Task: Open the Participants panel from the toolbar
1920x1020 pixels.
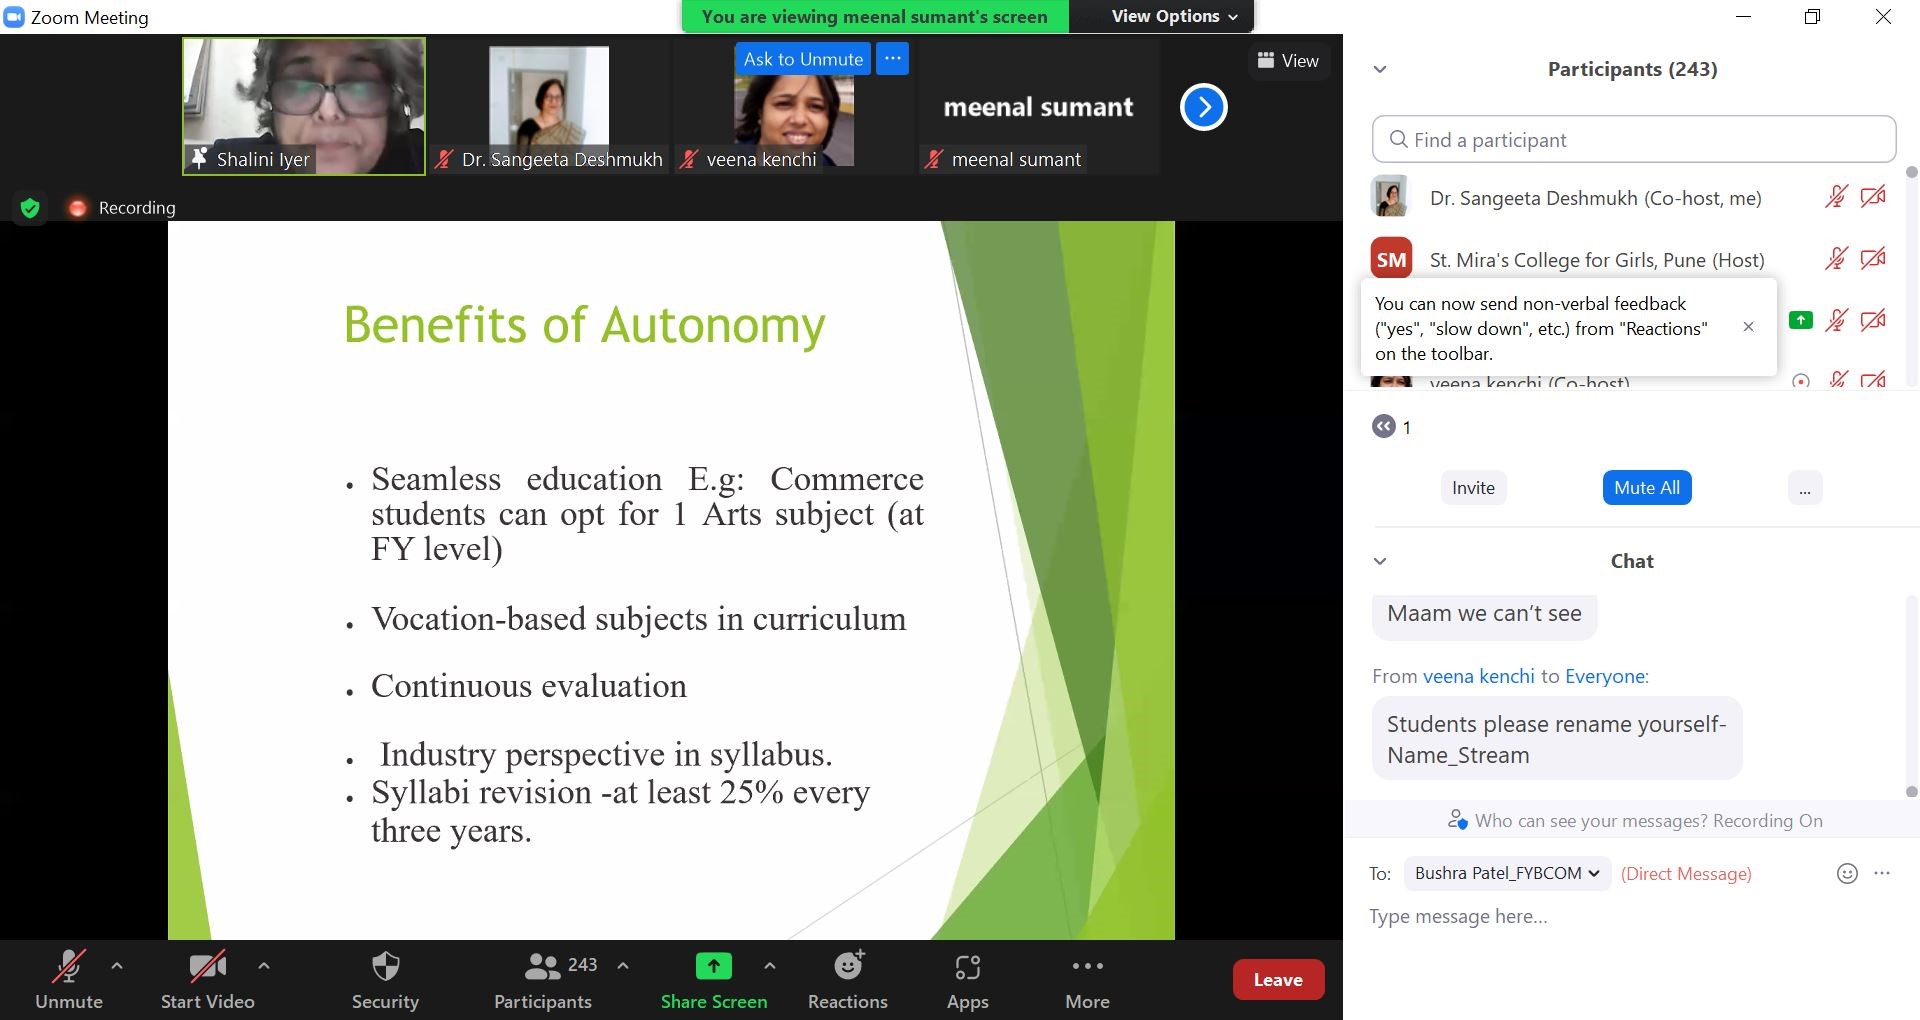Action: [x=543, y=980]
